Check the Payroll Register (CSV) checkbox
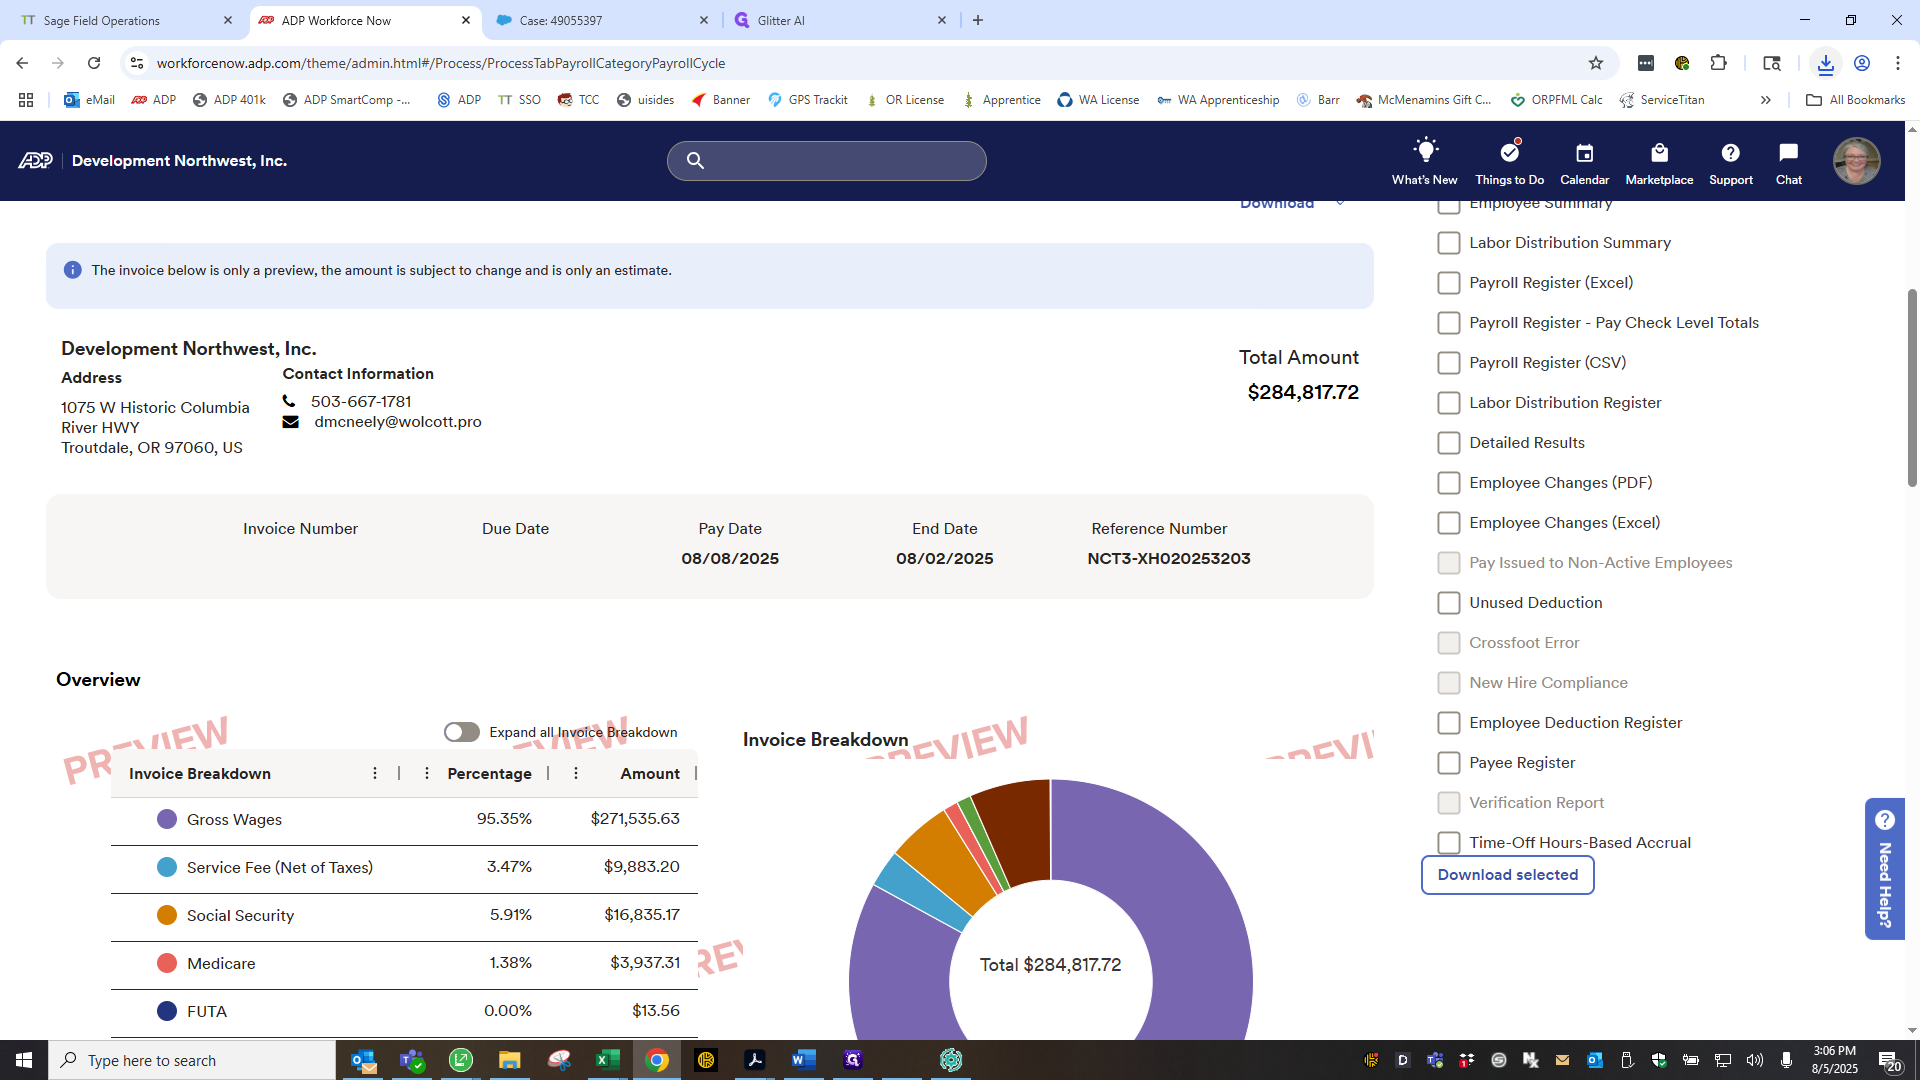This screenshot has width=1920, height=1080. coord(1448,363)
